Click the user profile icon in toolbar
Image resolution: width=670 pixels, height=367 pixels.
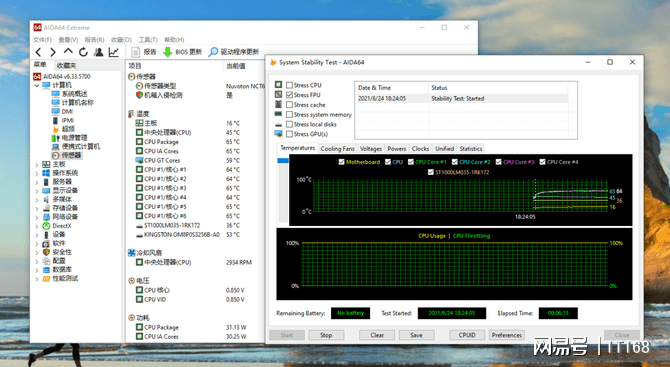99,52
